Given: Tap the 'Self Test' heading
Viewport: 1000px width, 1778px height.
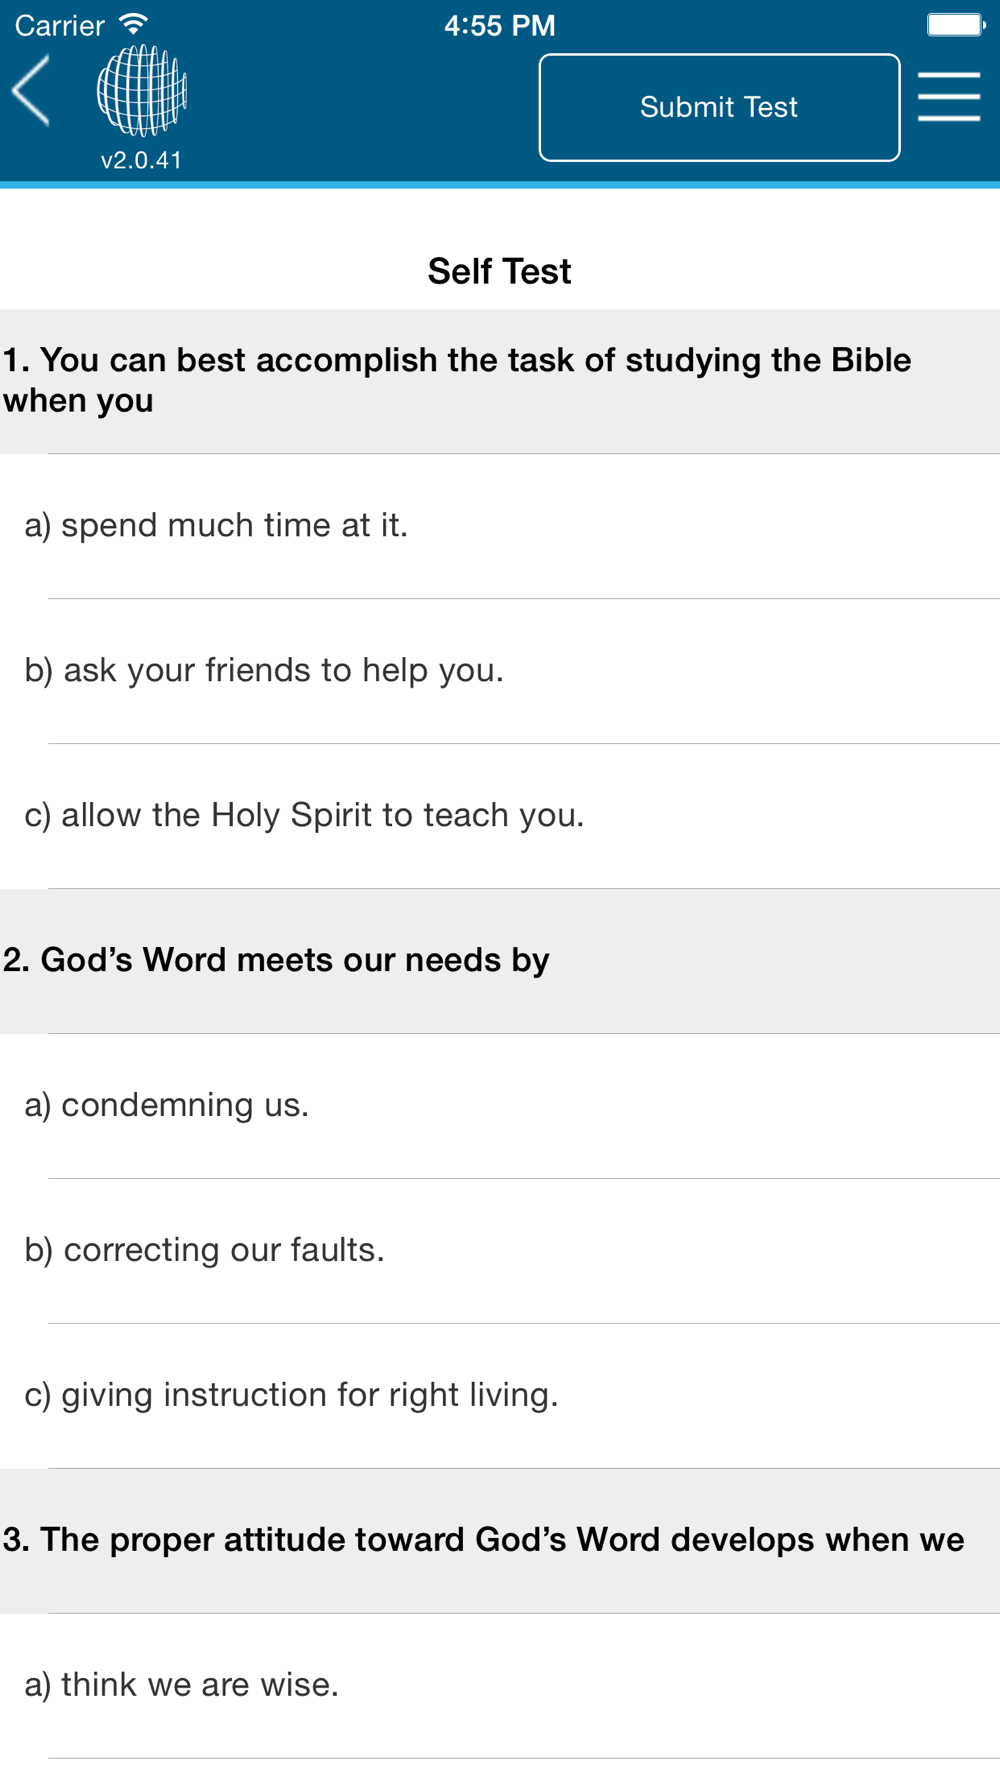Looking at the screenshot, I should [x=499, y=271].
